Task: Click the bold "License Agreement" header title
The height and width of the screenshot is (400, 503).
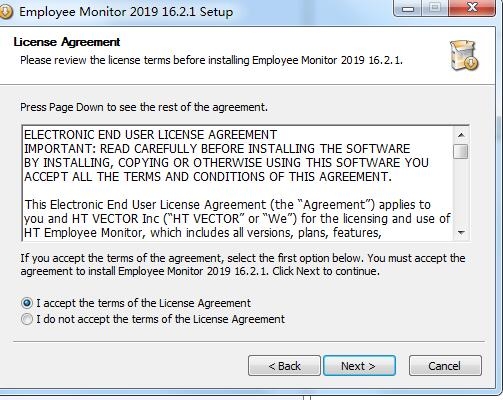Action: point(67,42)
